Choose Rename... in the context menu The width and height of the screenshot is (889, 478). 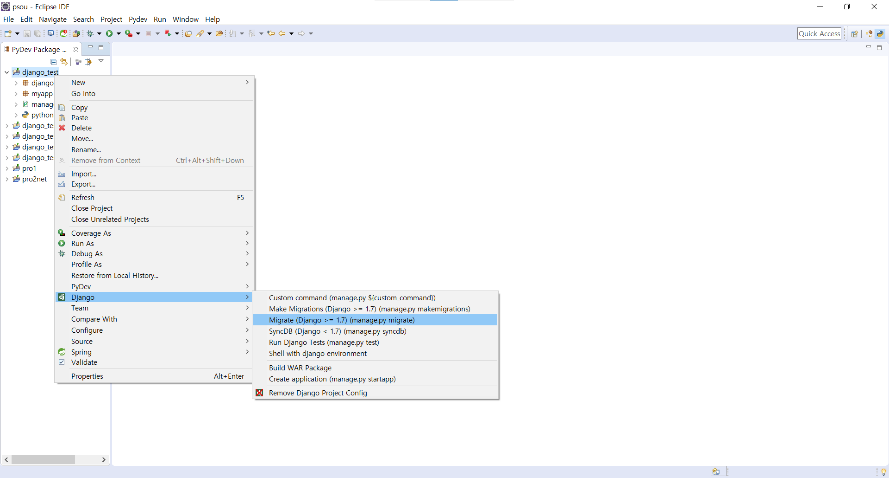coord(154,150)
